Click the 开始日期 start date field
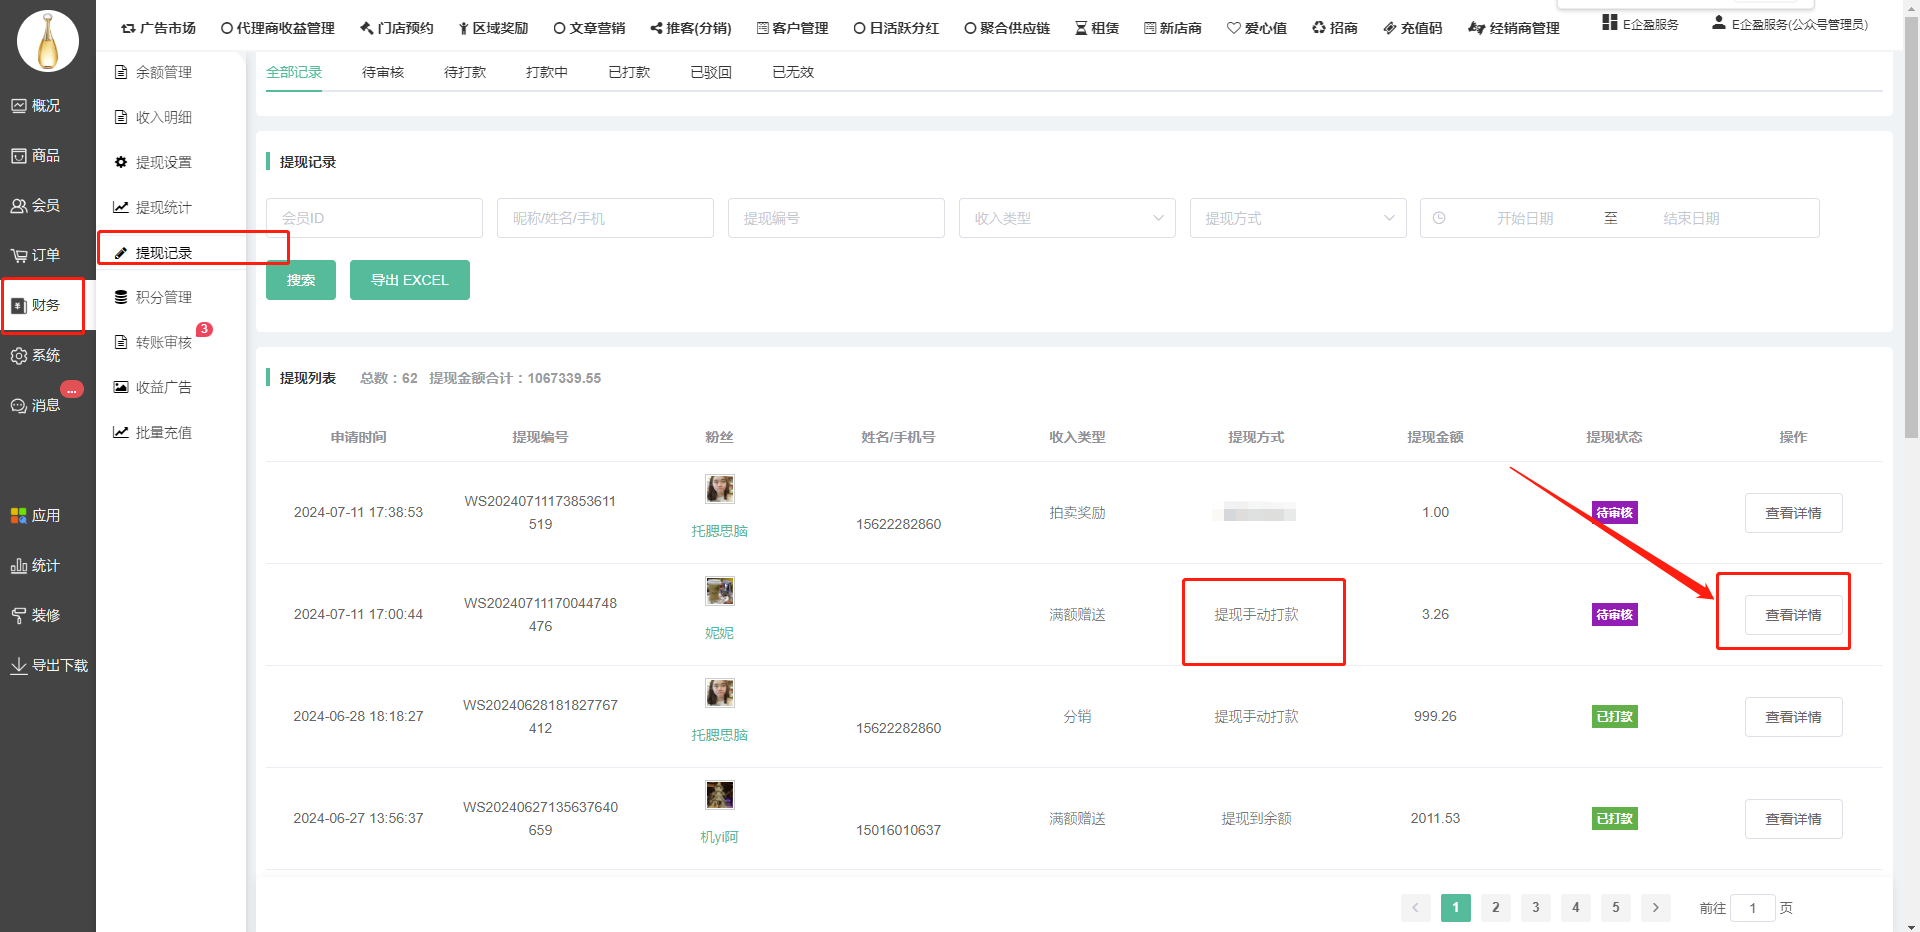Viewport: 1920px width, 932px height. [1524, 218]
